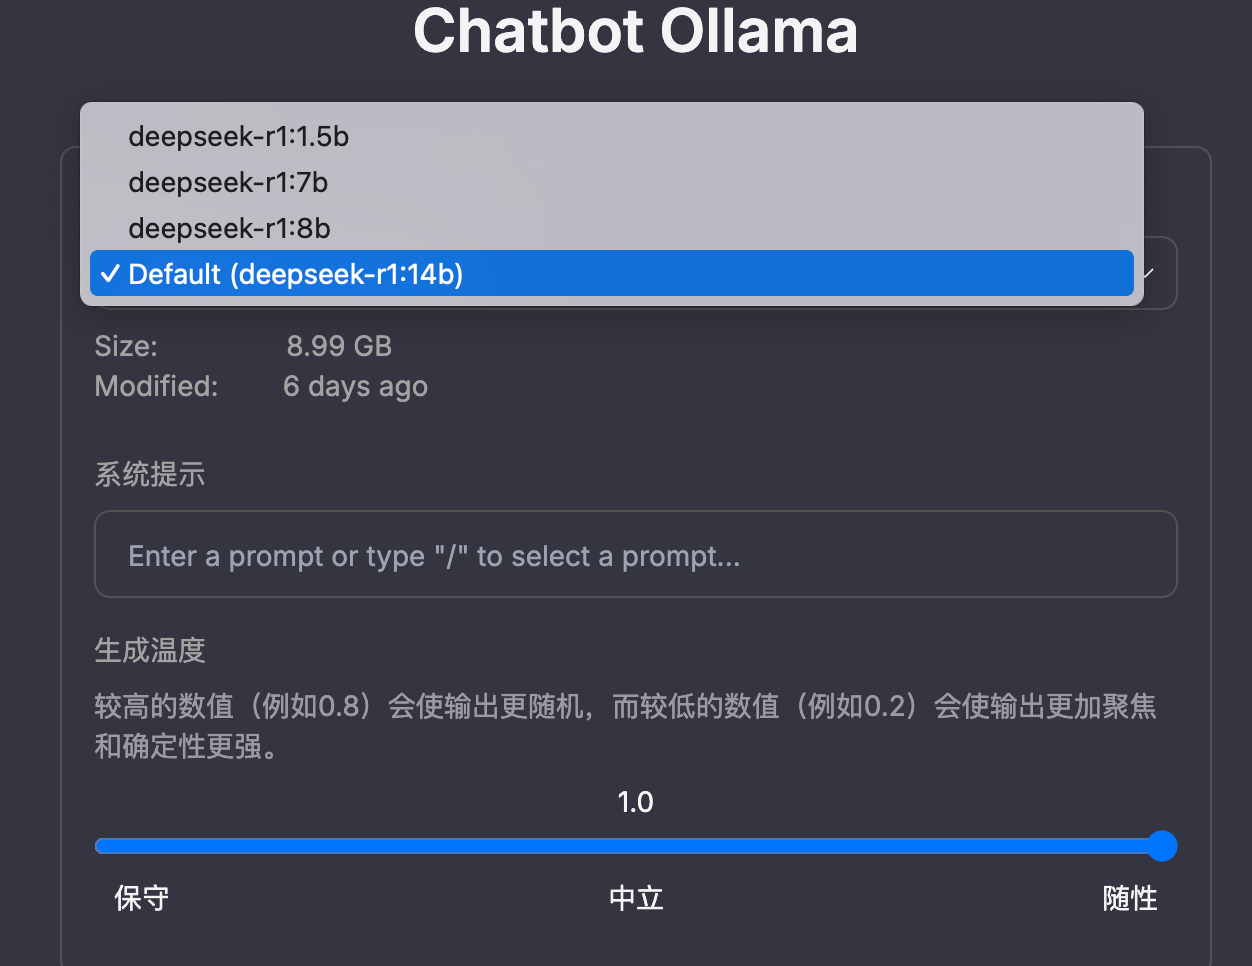This screenshot has height=966, width=1252.
Task: Click the 系统提示 section label
Action: 150,474
